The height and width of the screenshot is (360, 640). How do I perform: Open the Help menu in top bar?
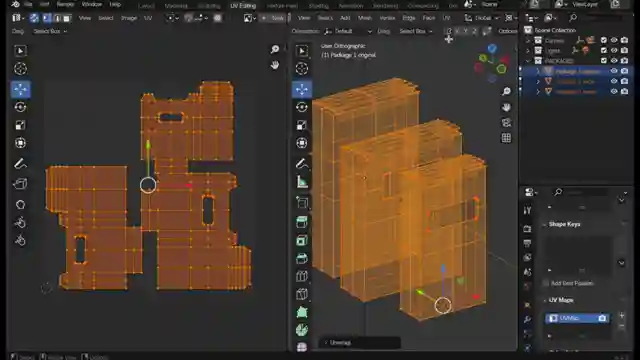point(115,4)
